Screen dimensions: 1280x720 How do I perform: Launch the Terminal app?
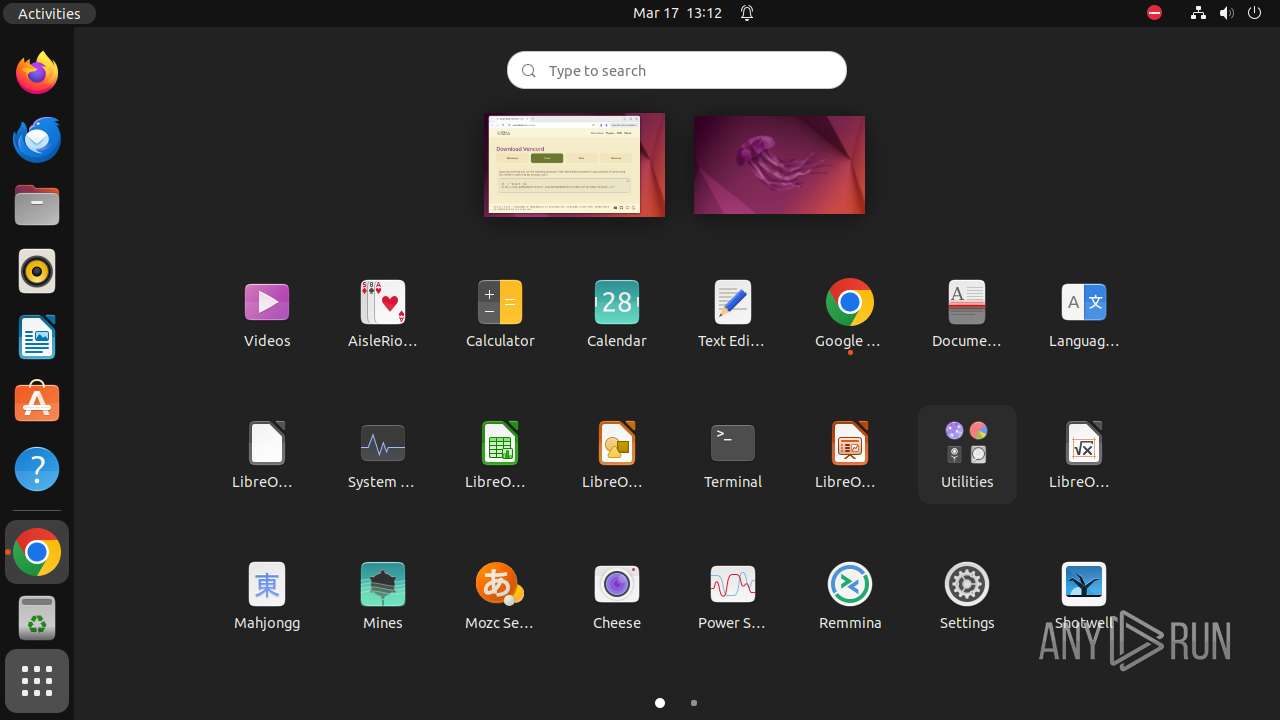[x=733, y=455]
